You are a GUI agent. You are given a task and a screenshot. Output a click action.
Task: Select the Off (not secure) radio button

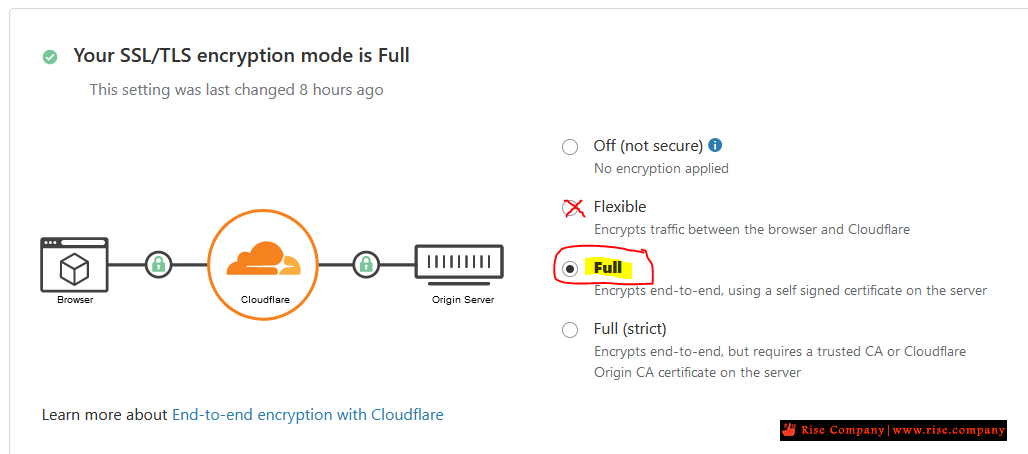tap(570, 147)
